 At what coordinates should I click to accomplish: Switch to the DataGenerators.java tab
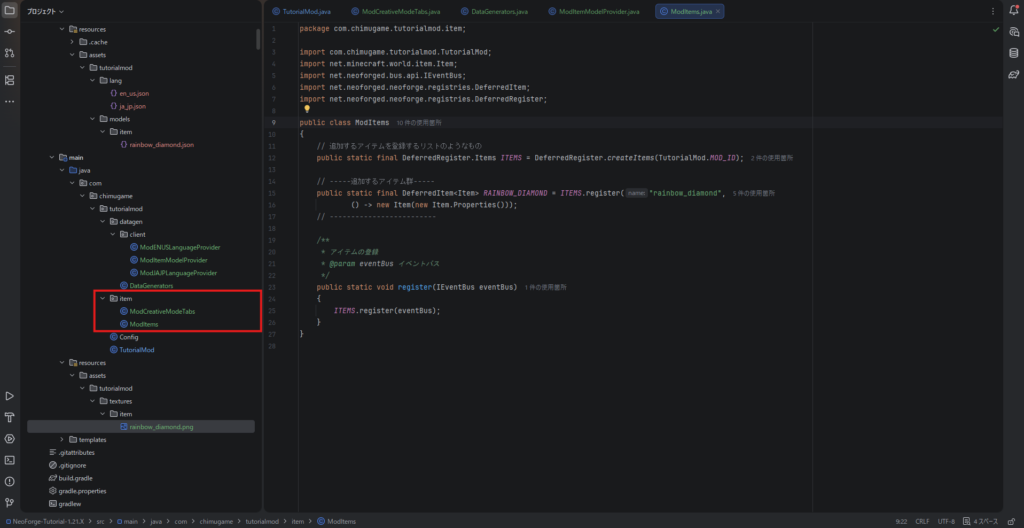(498, 11)
